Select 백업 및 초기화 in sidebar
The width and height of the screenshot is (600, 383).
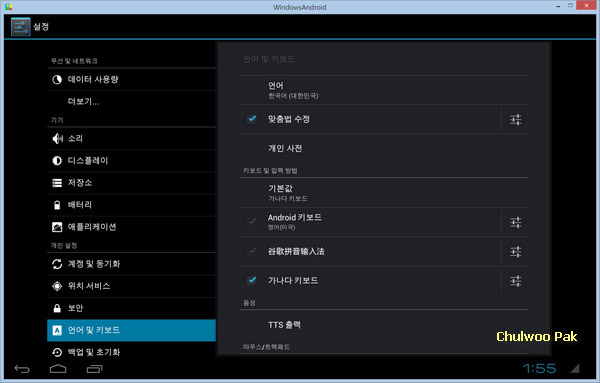tap(131, 352)
